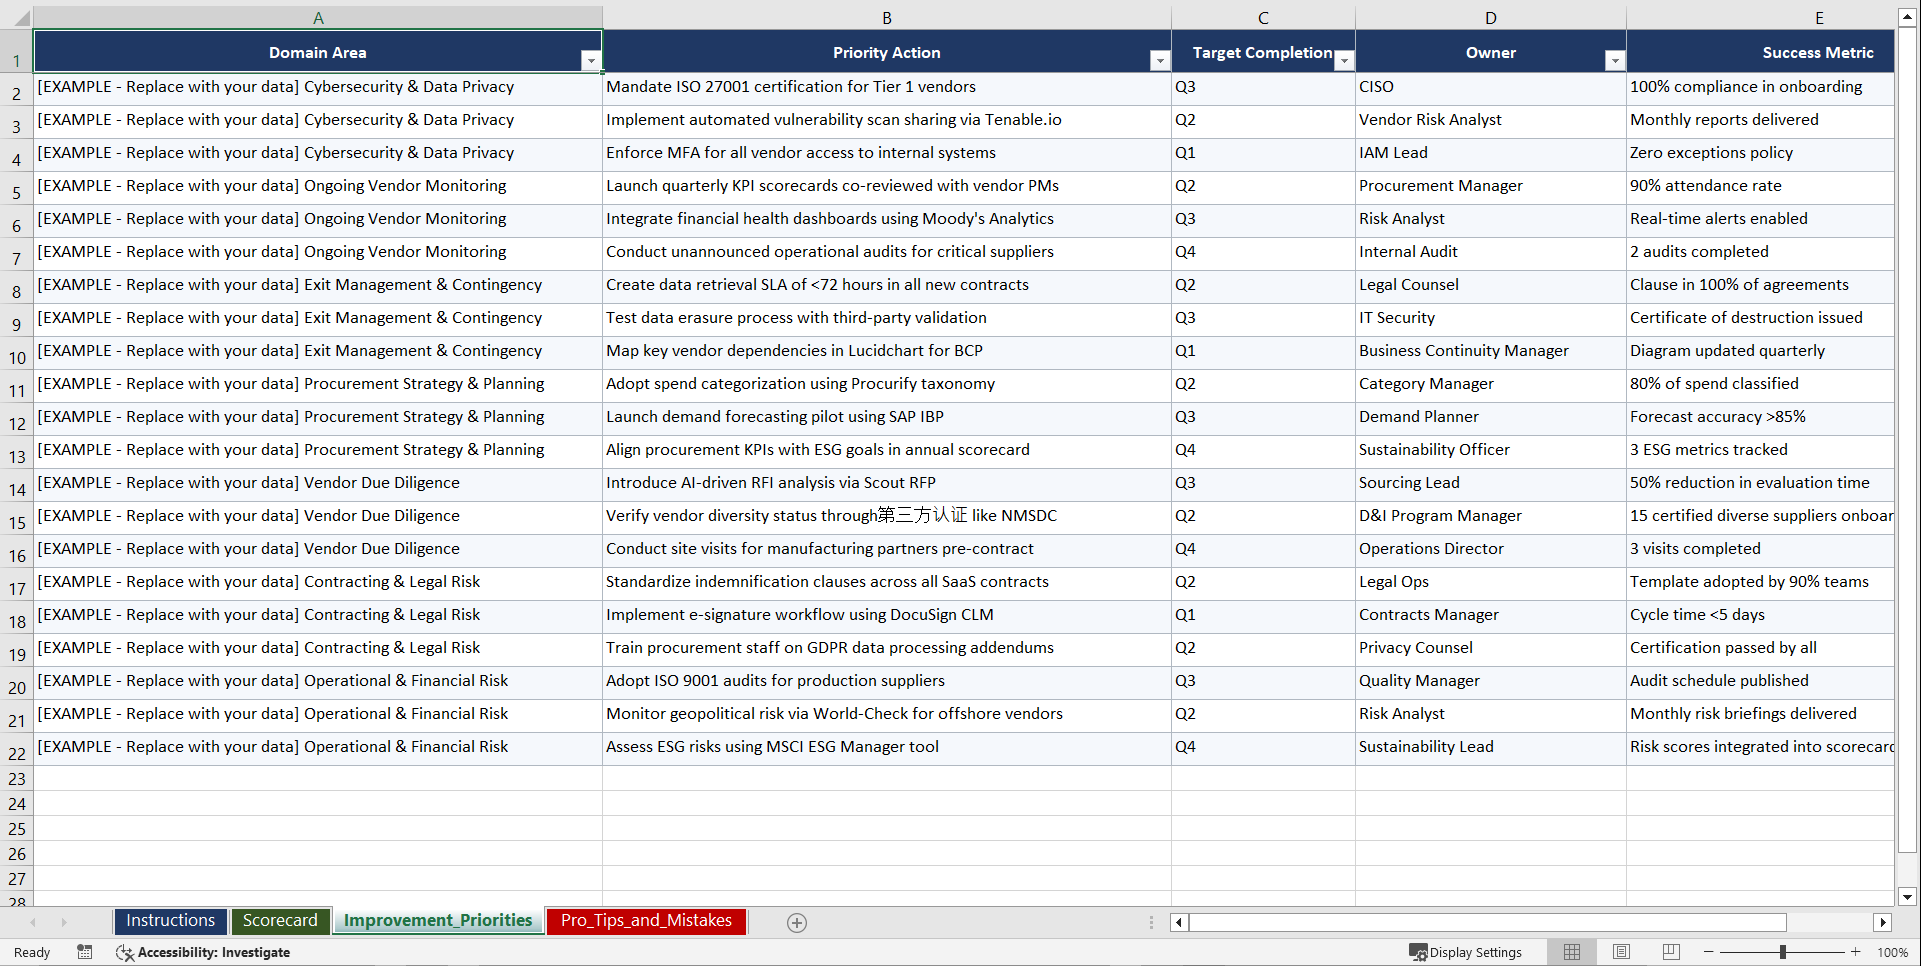This screenshot has width=1921, height=966.
Task: Click the horizontal scrollbar right arrow
Action: coord(1883,922)
